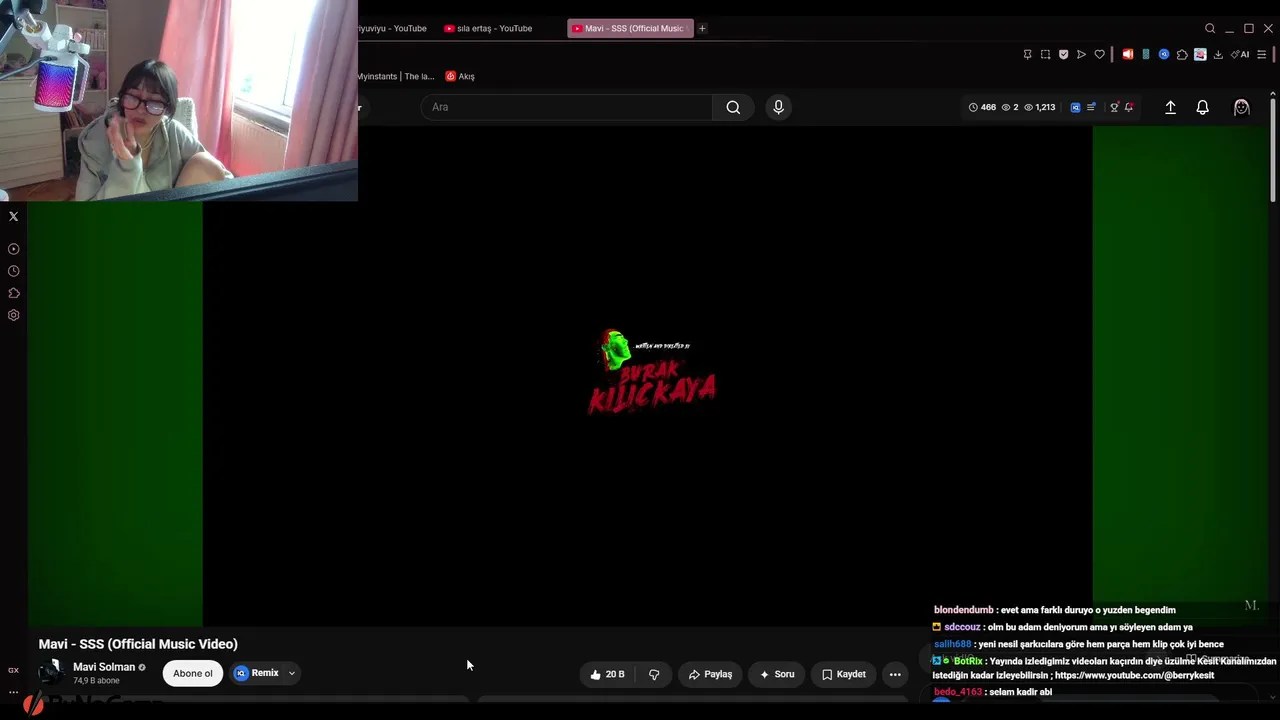Viewport: 1280px width, 720px height.
Task: Open a new browser tab with plus
Action: 702,28
